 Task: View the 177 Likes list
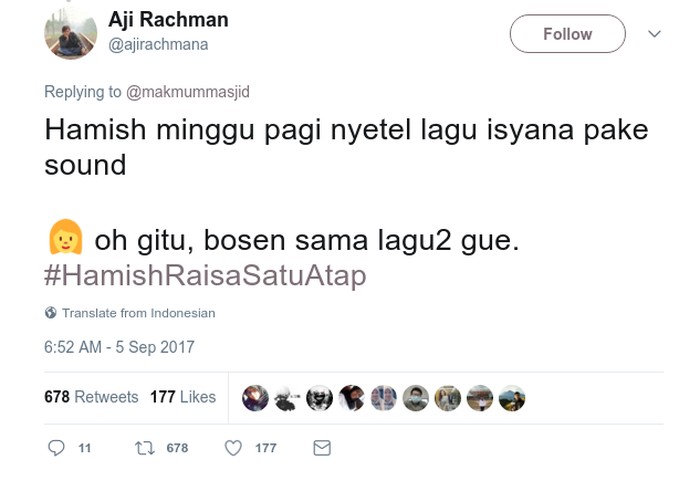[x=183, y=397]
